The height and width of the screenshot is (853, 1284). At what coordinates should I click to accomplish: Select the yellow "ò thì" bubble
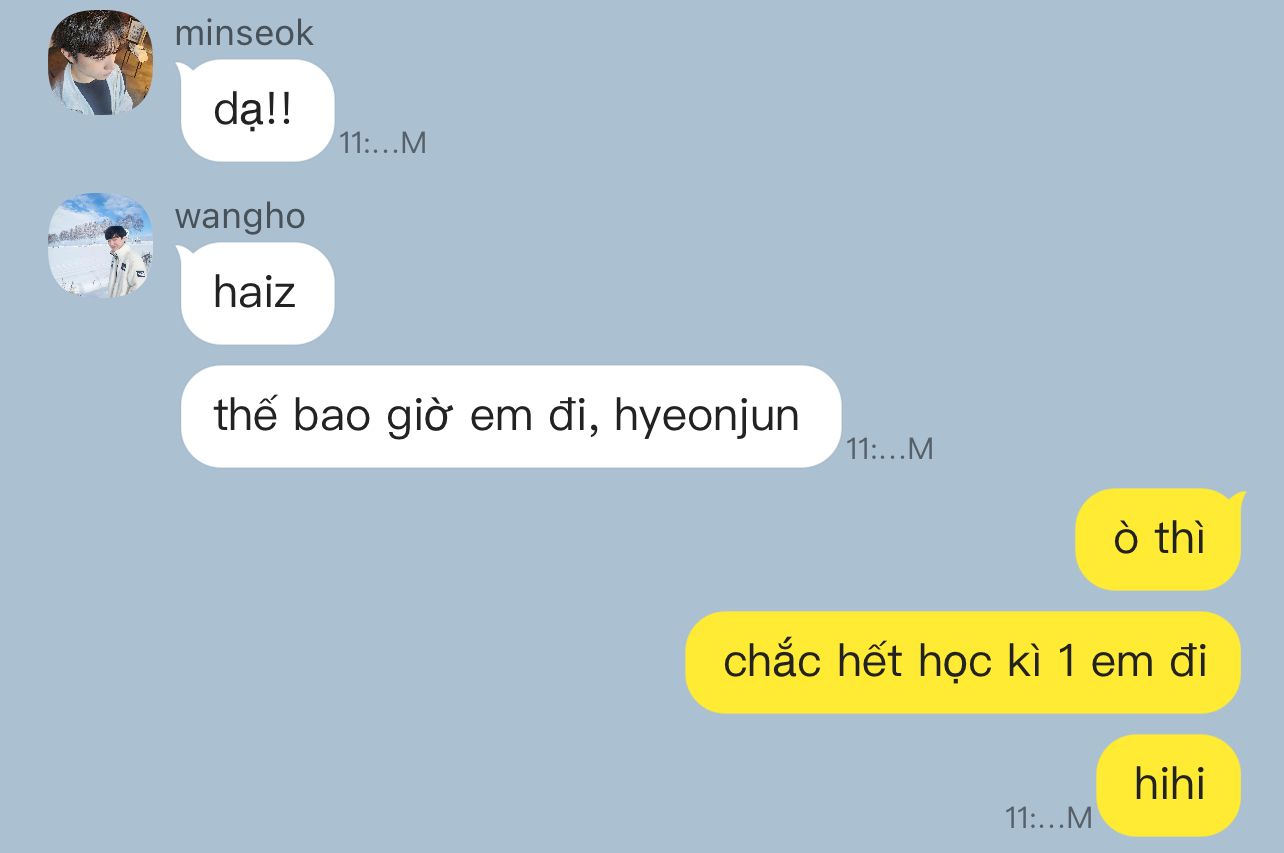[x=1159, y=539]
